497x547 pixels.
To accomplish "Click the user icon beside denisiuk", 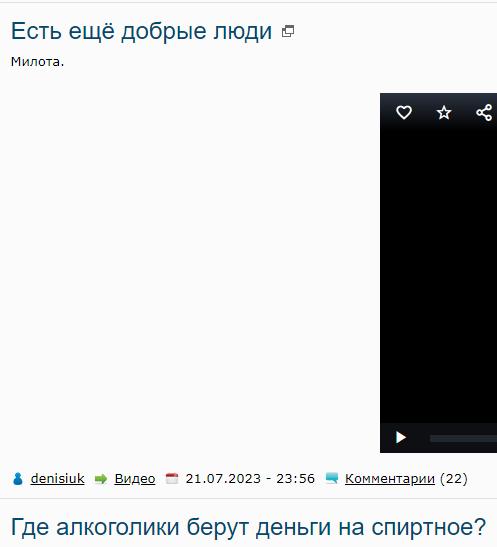I will tap(18, 479).
